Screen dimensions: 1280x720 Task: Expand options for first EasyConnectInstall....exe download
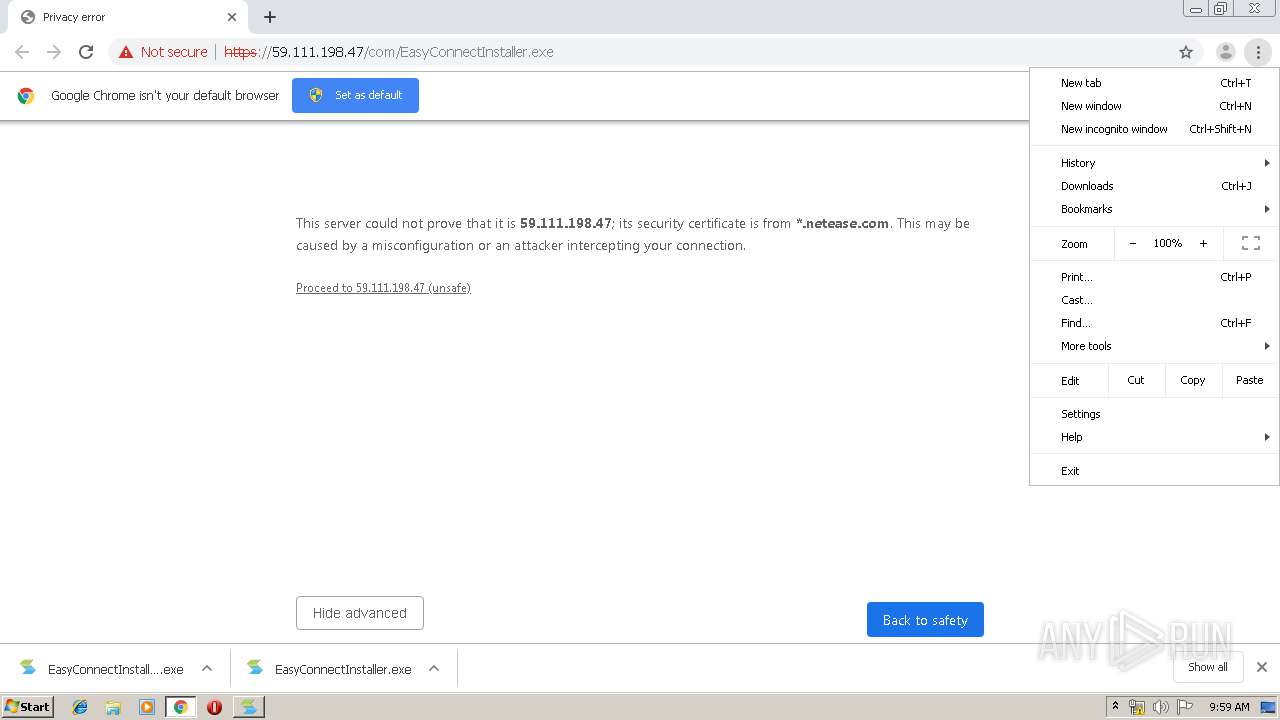pyautogui.click(x=207, y=669)
